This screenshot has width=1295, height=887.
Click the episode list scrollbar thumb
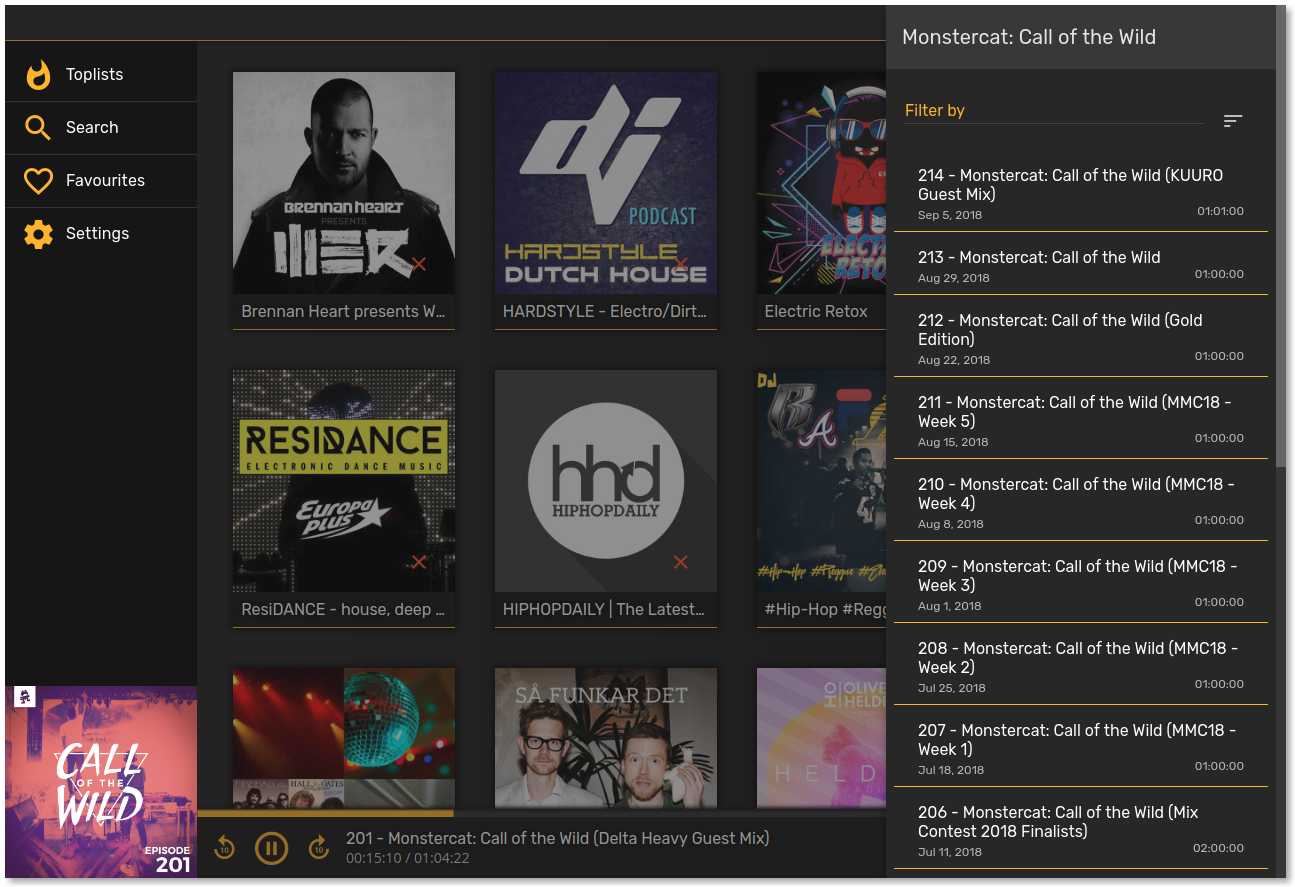click(x=1281, y=236)
